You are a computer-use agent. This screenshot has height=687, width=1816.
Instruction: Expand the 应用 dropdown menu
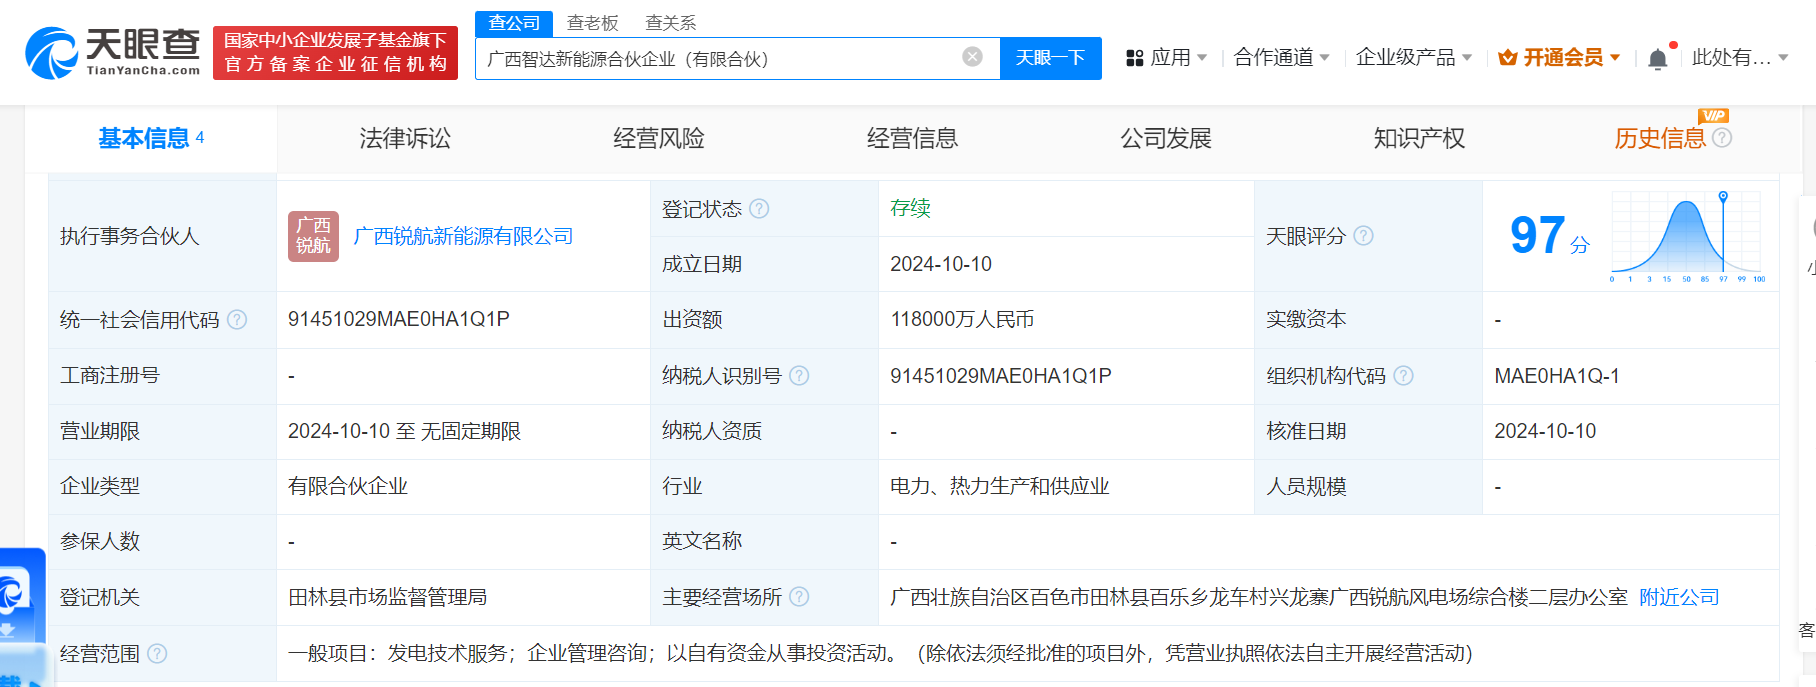[1167, 58]
